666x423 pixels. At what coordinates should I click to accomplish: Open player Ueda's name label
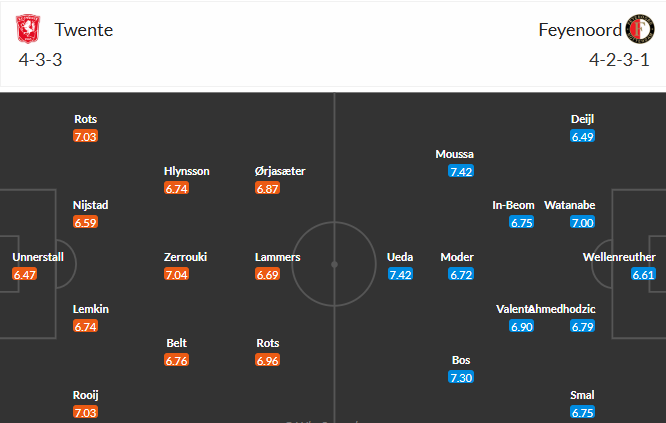click(x=400, y=257)
